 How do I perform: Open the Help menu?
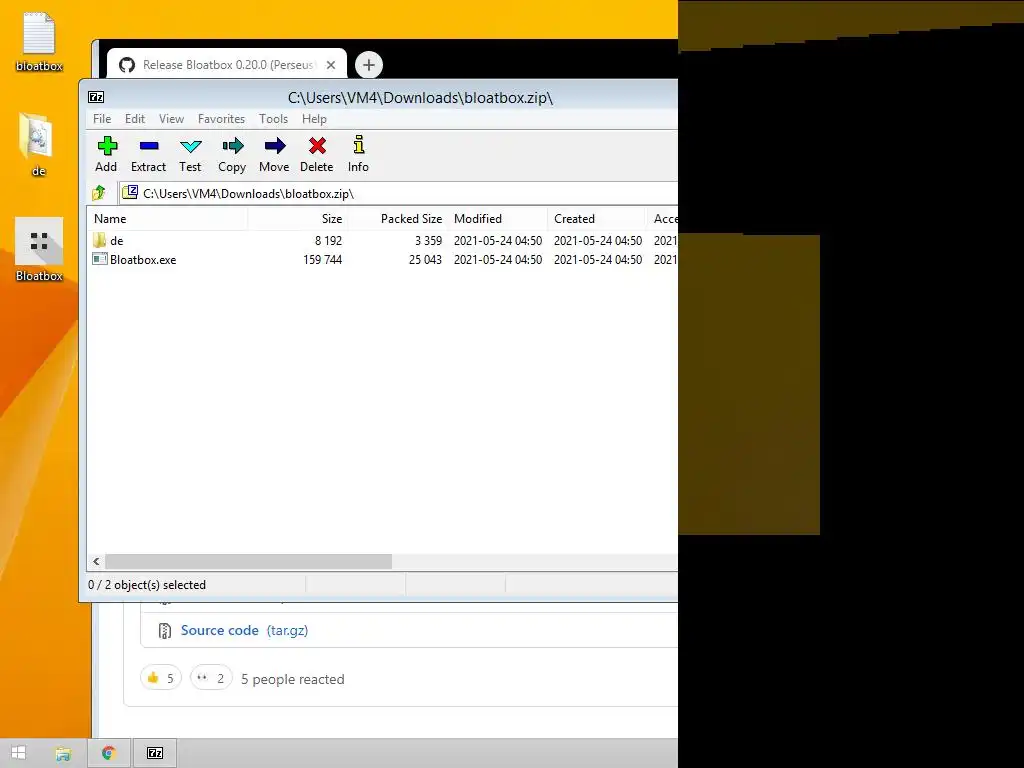[x=314, y=119]
